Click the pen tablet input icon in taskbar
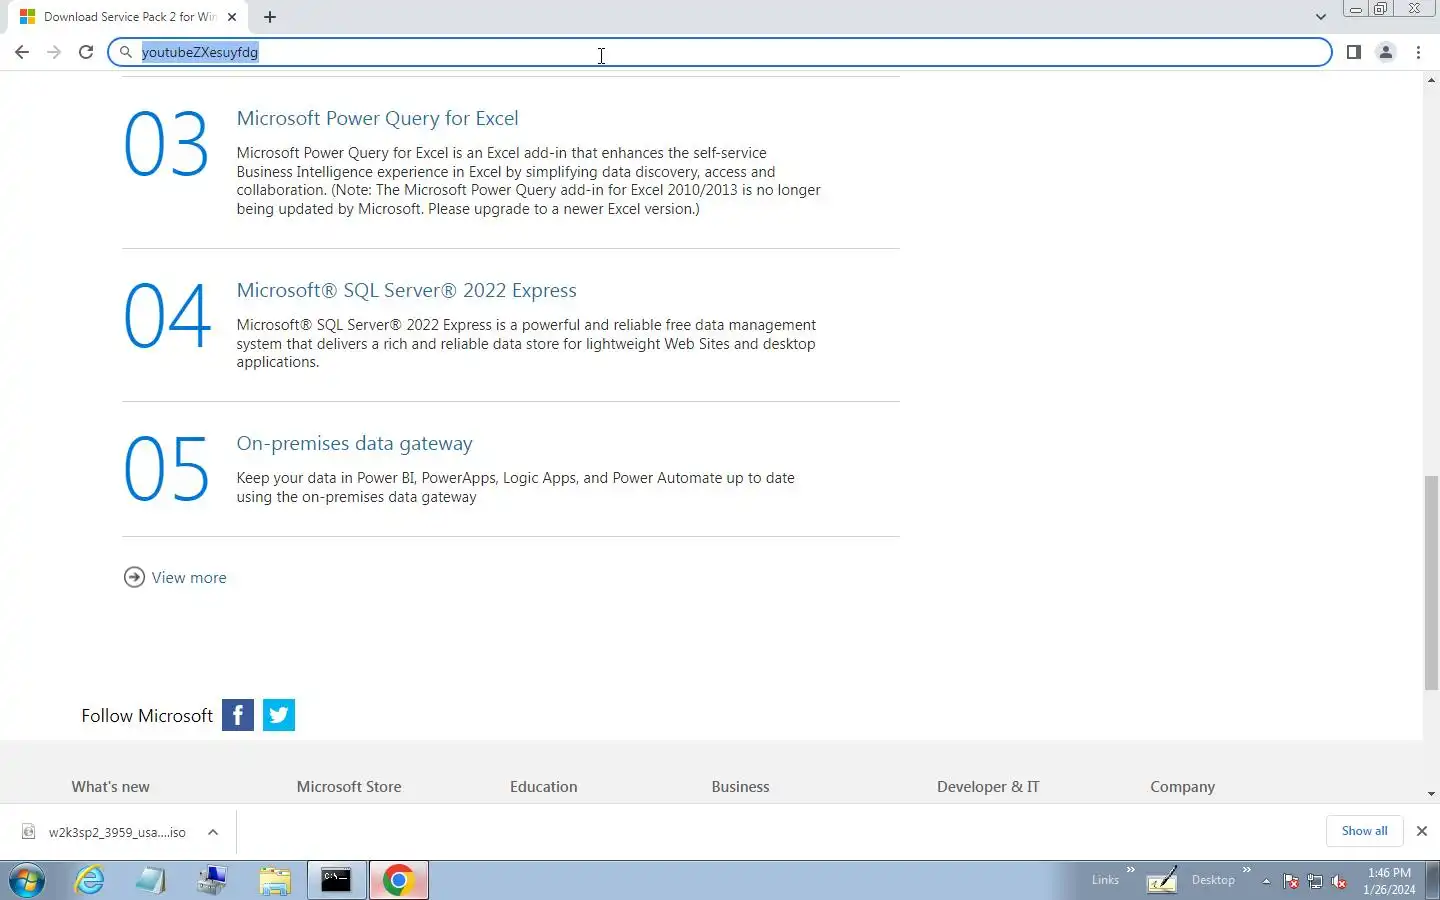The width and height of the screenshot is (1440, 900). click(x=1162, y=881)
